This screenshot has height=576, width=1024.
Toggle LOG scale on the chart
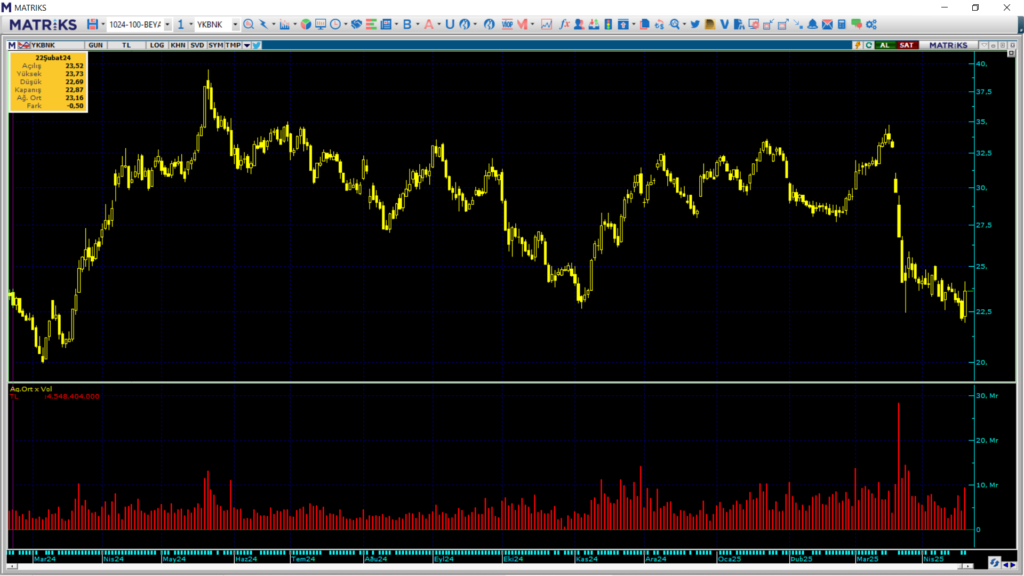(x=157, y=45)
